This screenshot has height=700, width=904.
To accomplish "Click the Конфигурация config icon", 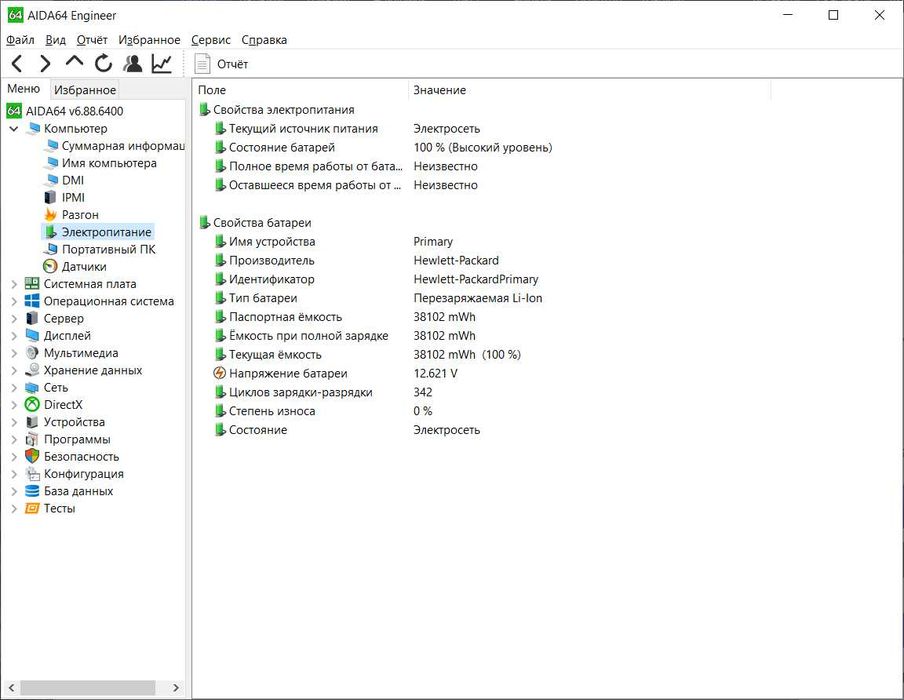I will [32, 474].
